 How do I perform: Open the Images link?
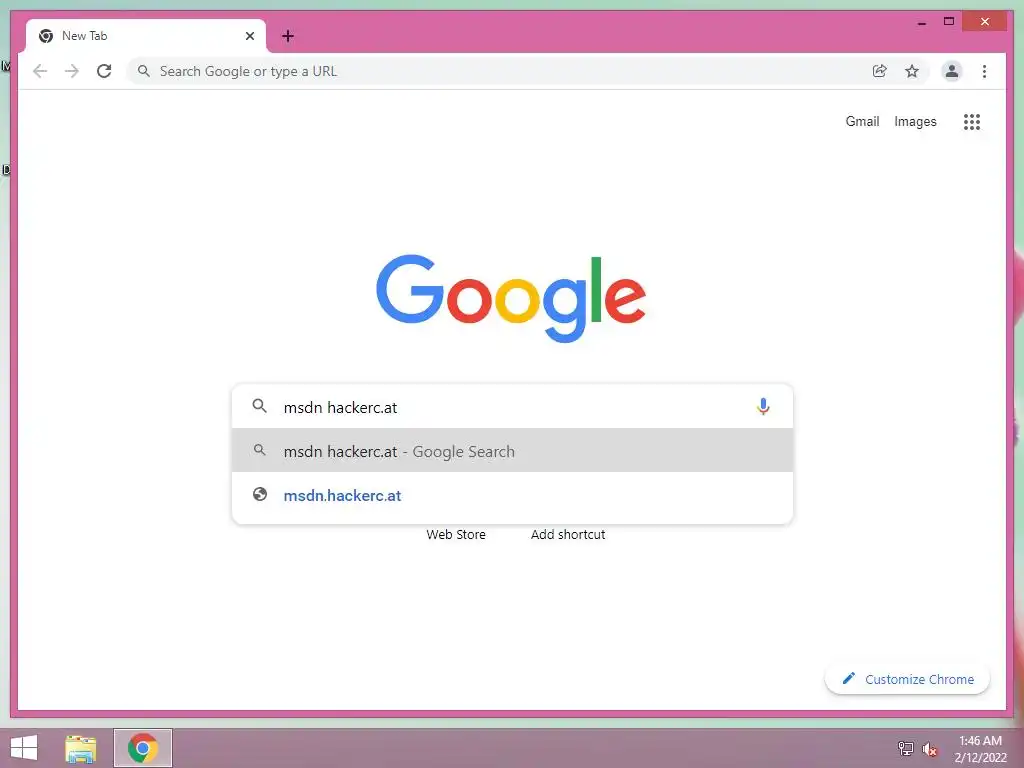(915, 121)
